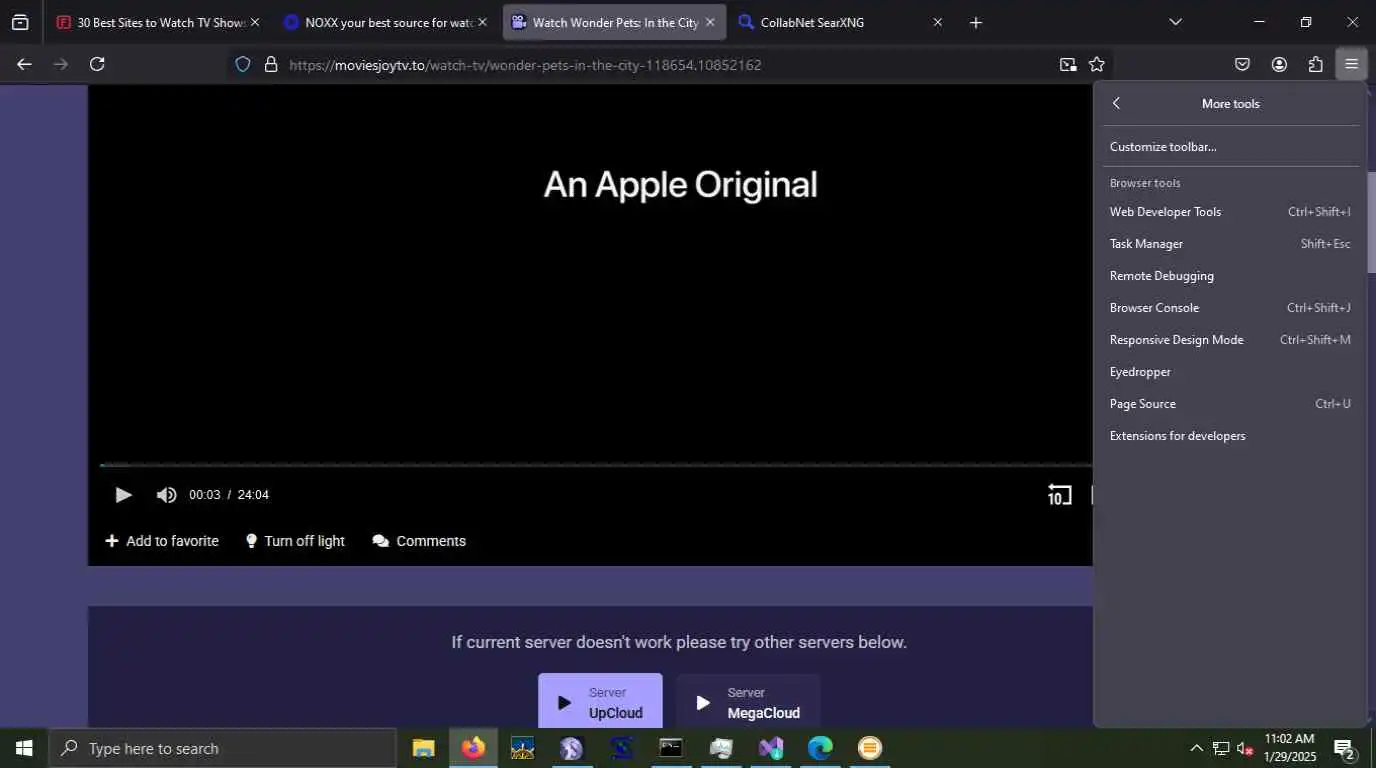Open the list all tabs dropdown arrow

(1175, 22)
